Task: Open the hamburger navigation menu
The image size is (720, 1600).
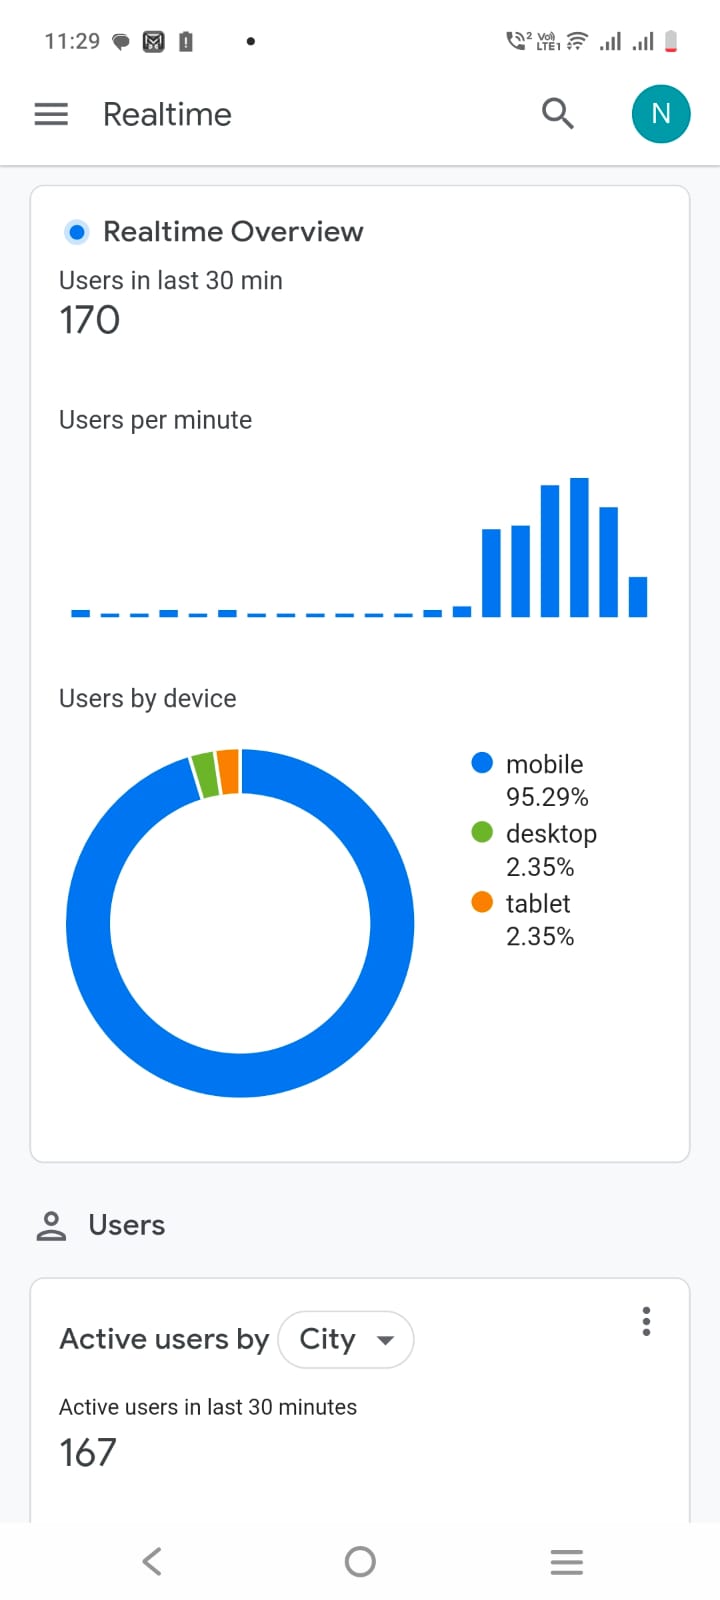Action: click(x=51, y=114)
